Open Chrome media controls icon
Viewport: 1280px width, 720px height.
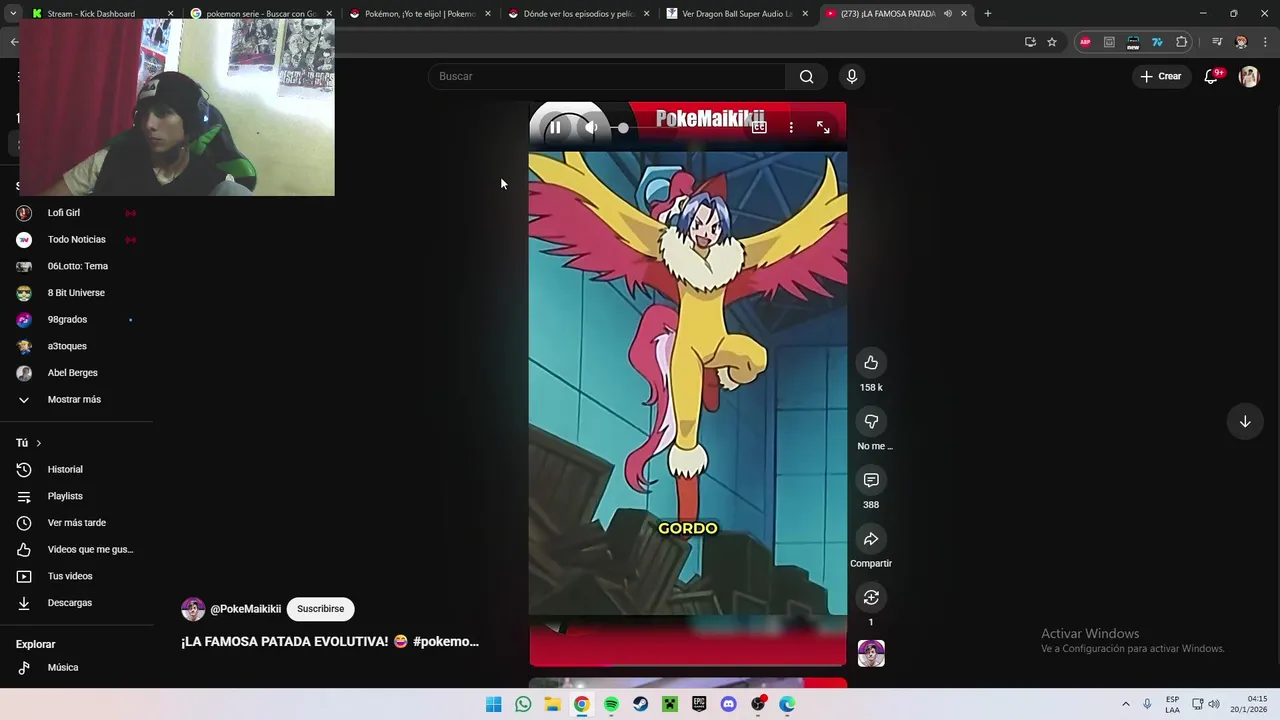(1217, 42)
